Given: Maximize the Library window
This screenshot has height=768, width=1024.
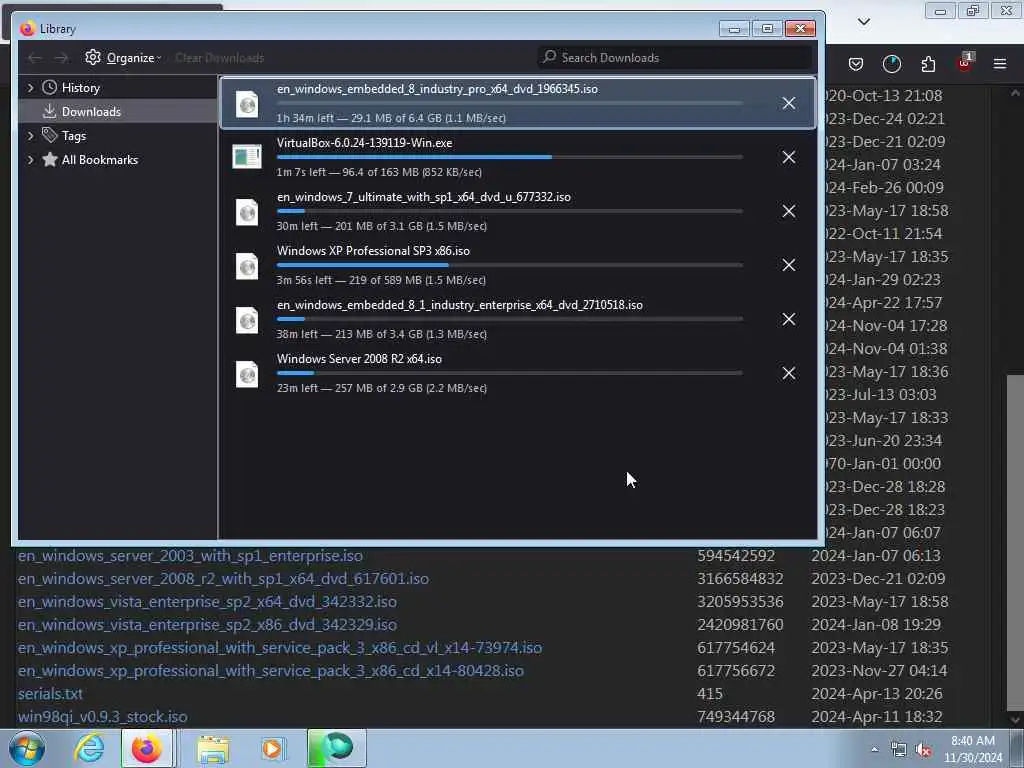Looking at the screenshot, I should tap(767, 29).
